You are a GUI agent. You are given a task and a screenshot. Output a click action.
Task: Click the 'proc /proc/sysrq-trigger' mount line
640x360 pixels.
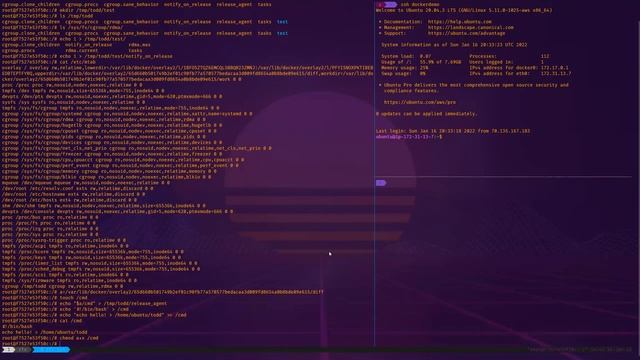pos(64,240)
